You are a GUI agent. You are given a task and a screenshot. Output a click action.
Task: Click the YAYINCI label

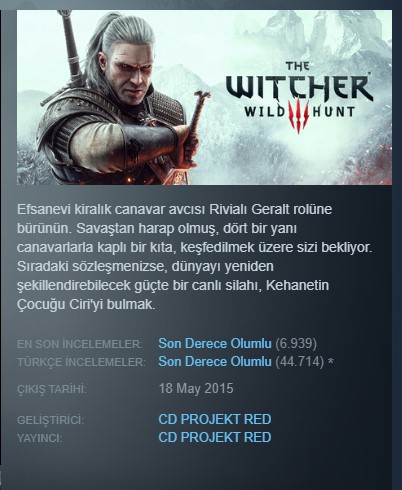40,438
